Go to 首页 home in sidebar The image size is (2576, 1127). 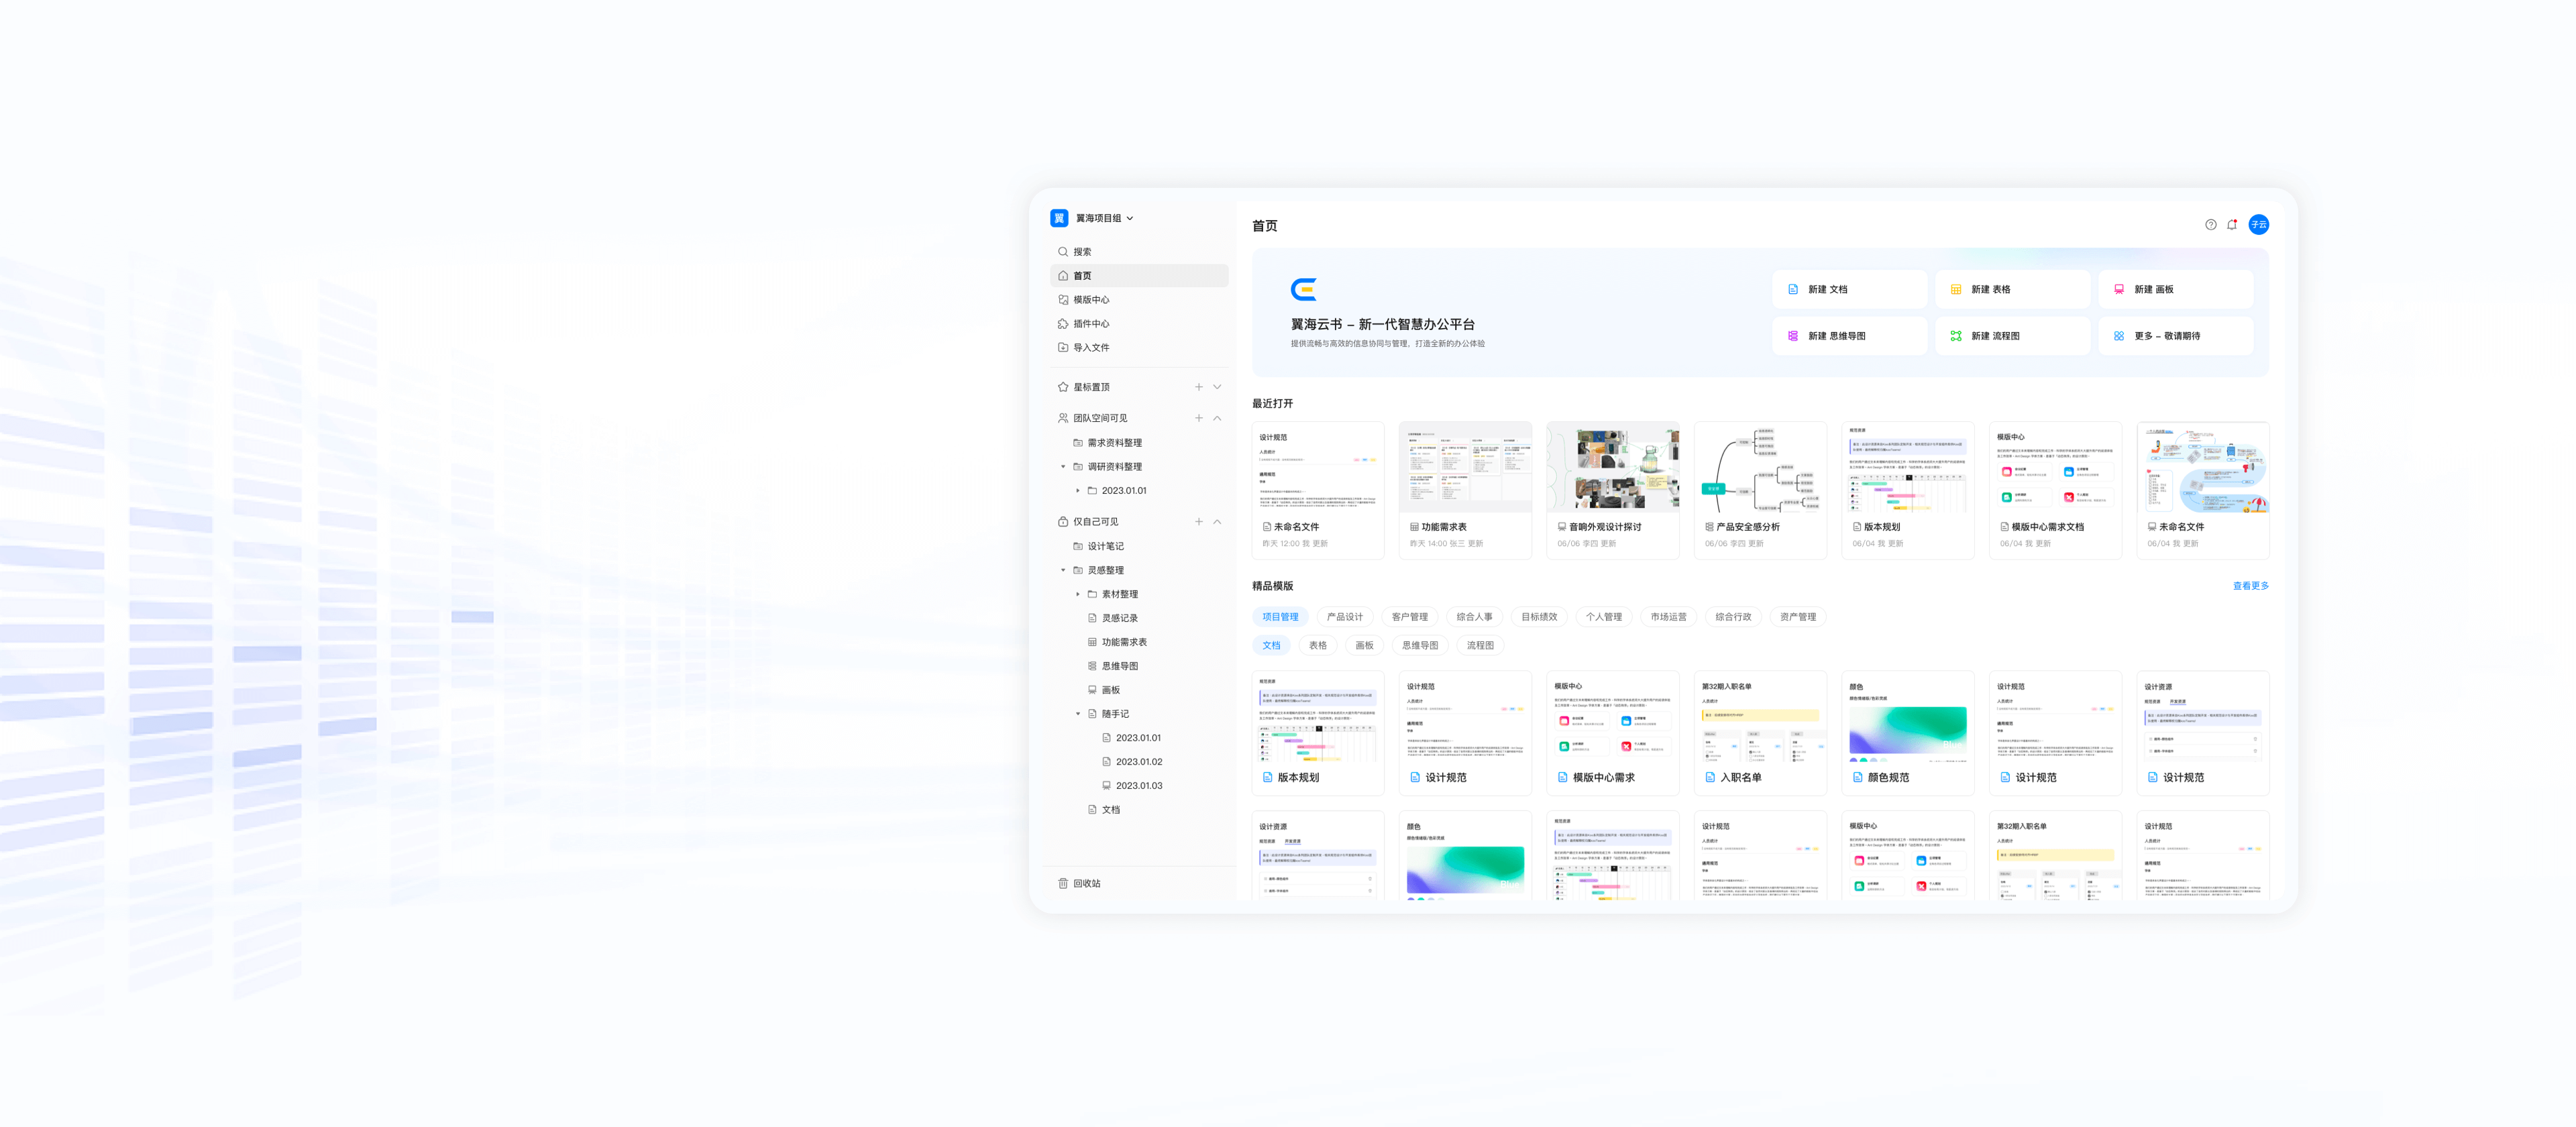coord(1082,276)
